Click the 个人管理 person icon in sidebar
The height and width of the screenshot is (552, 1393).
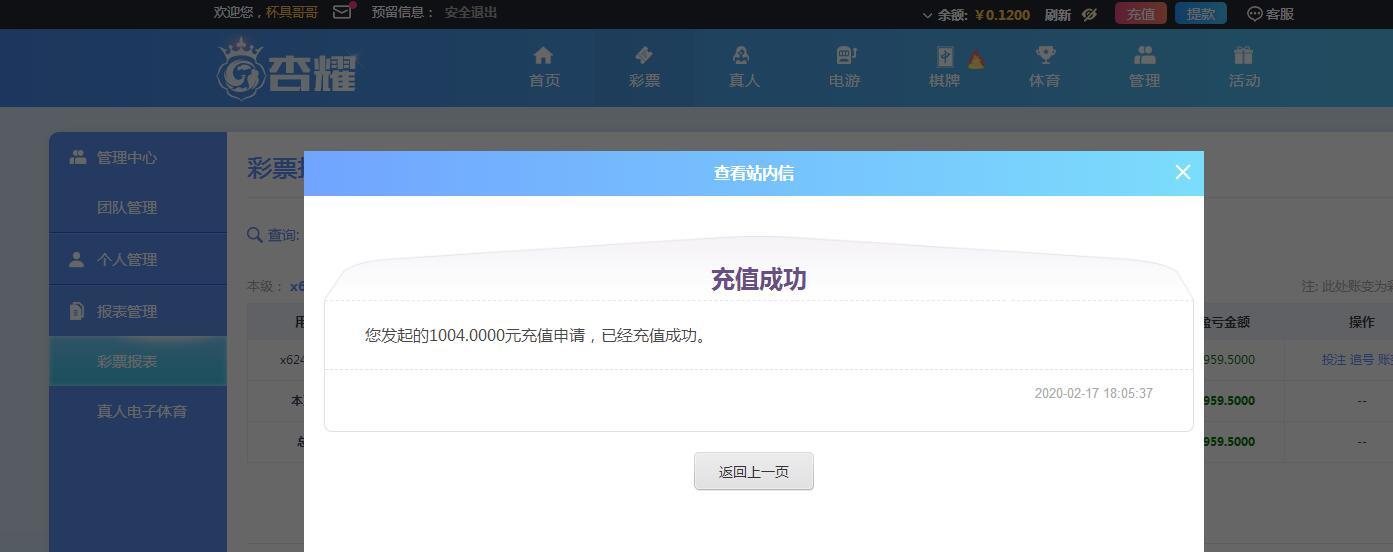[77, 259]
